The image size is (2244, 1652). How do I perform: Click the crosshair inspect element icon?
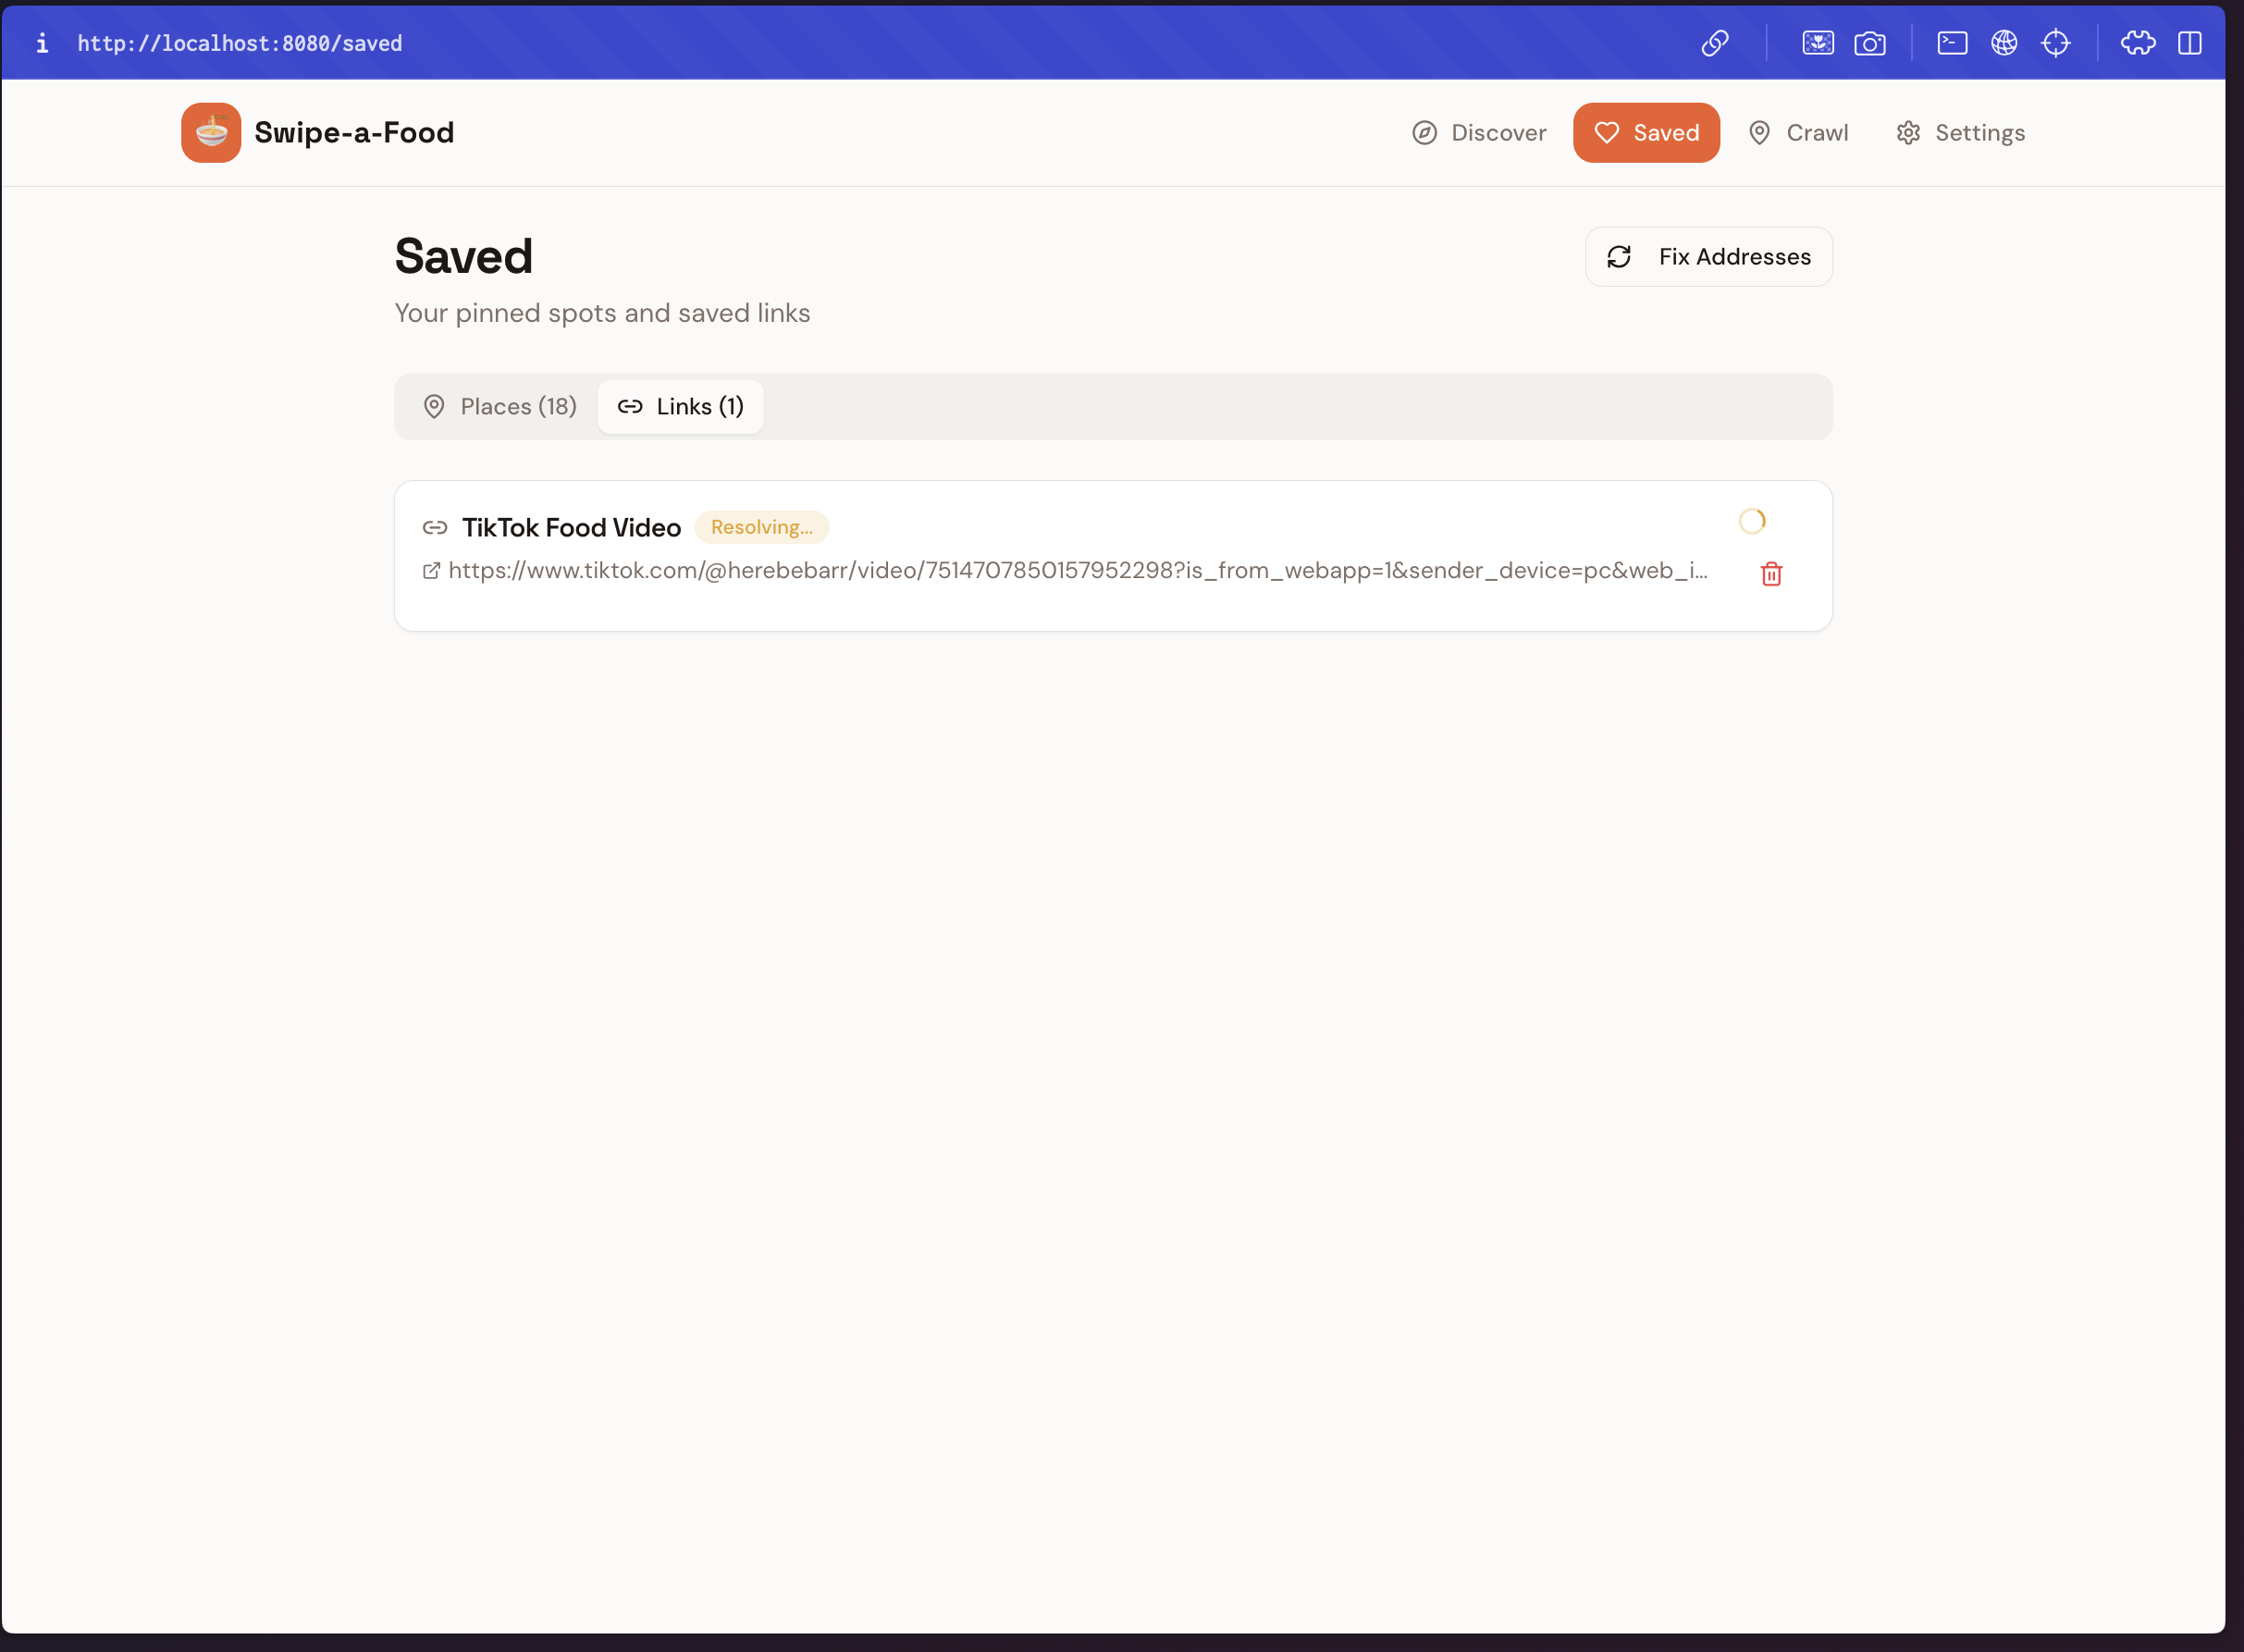tap(2055, 43)
